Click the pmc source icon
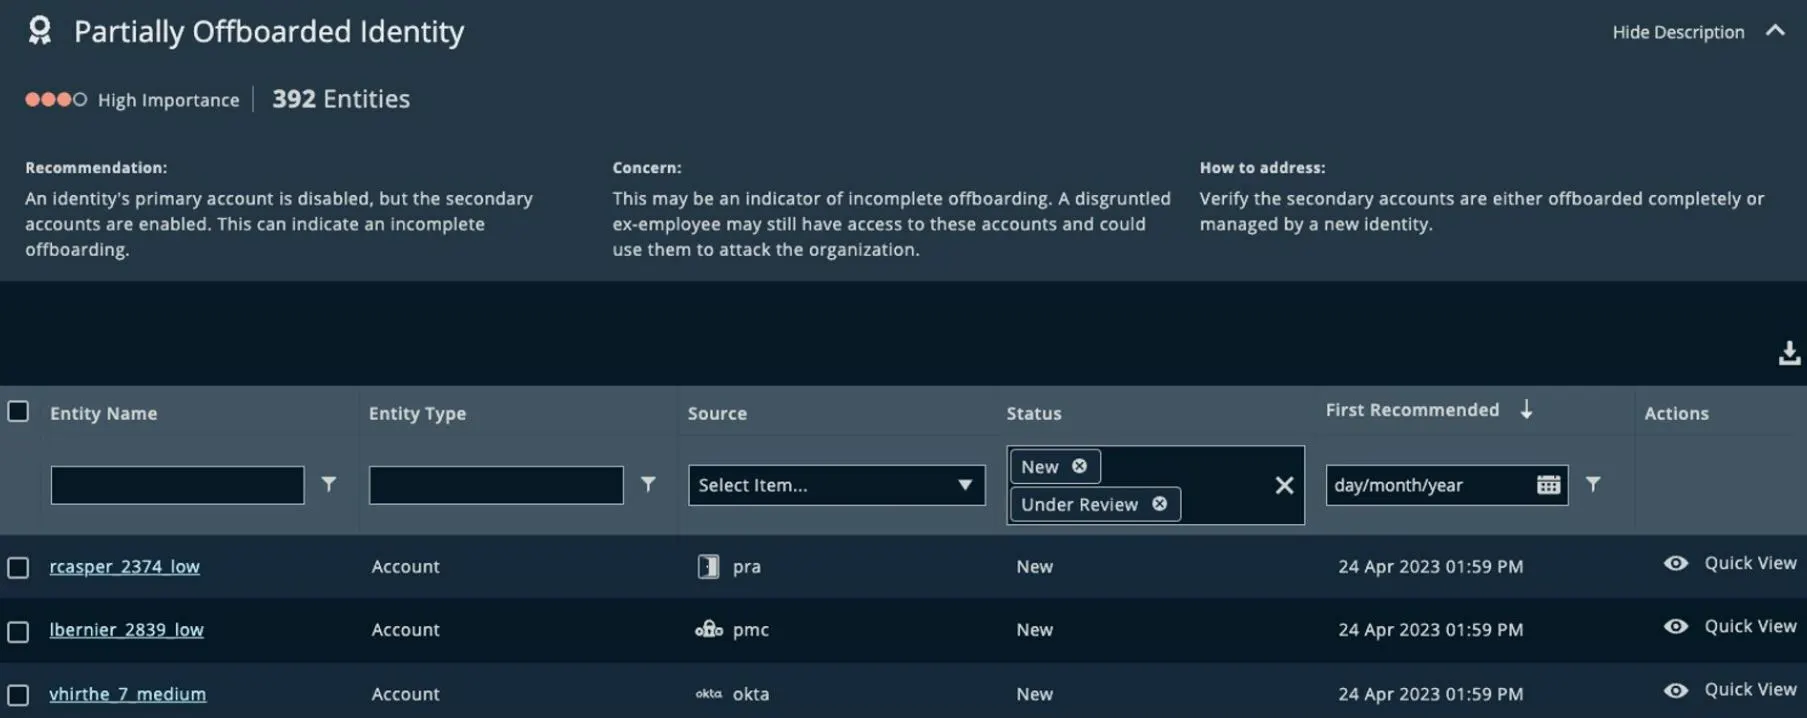Viewport: 1807px width, 718px height. click(x=708, y=629)
